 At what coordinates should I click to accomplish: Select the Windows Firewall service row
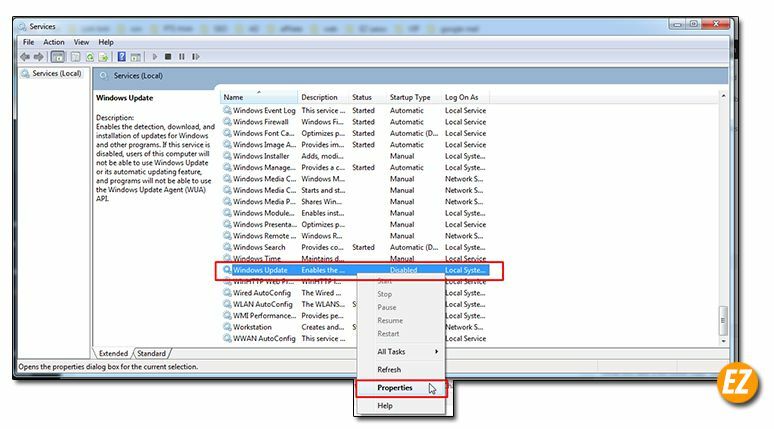pyautogui.click(x=354, y=121)
